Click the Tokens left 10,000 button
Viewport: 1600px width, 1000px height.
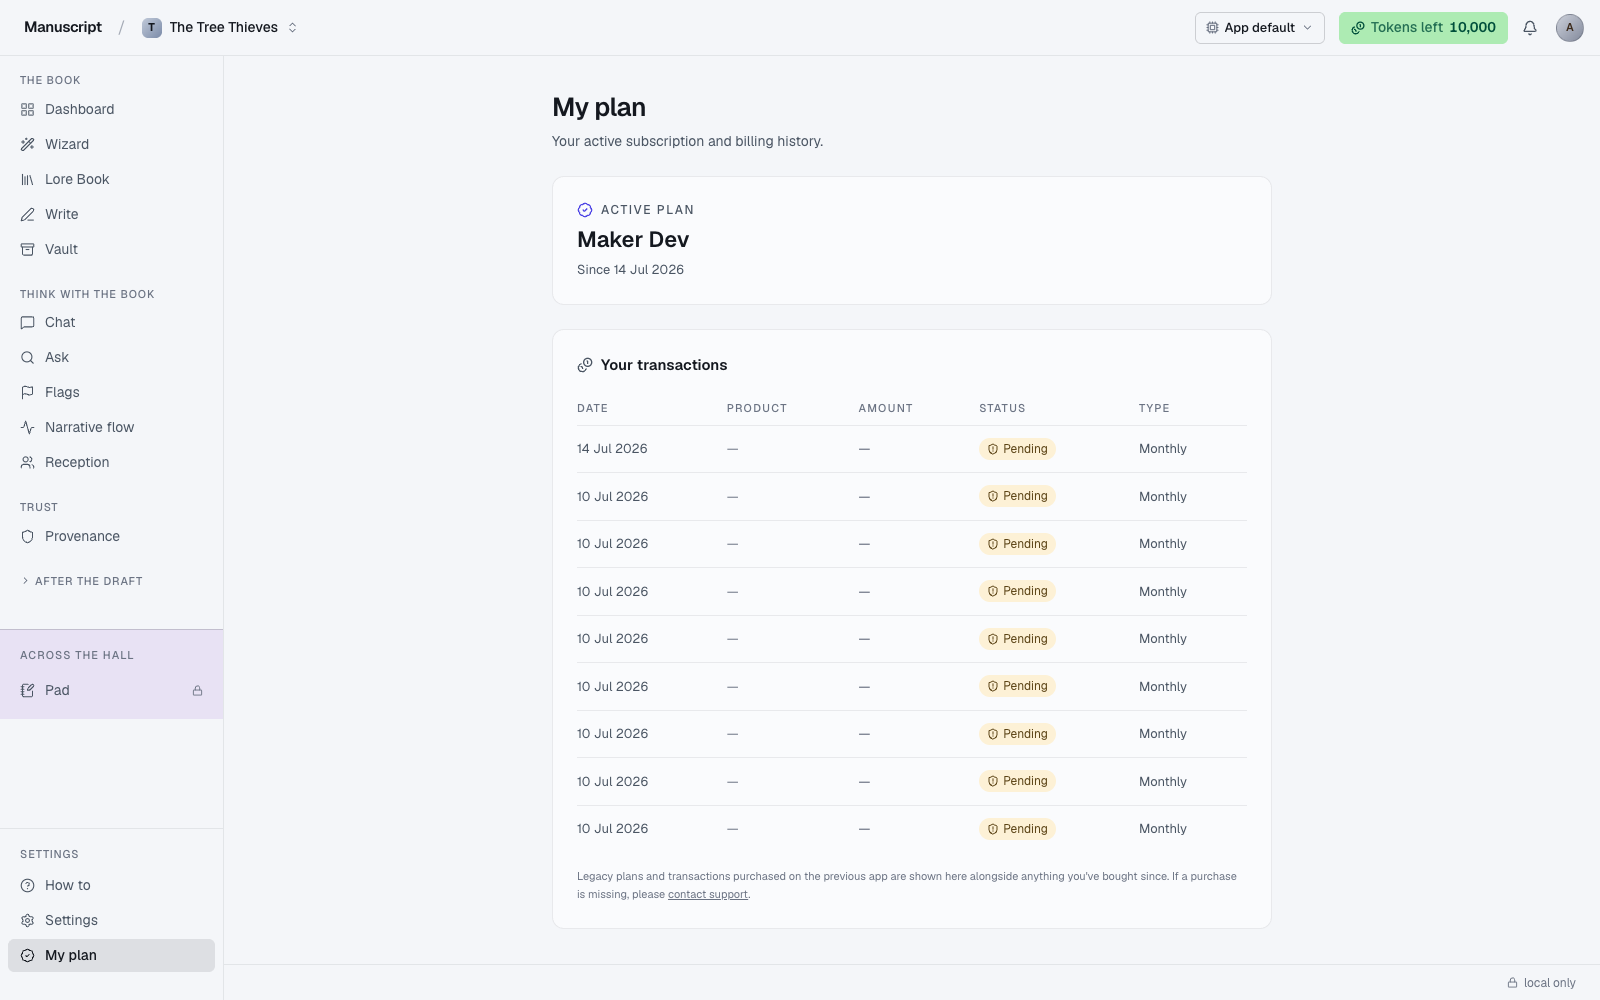pos(1423,28)
